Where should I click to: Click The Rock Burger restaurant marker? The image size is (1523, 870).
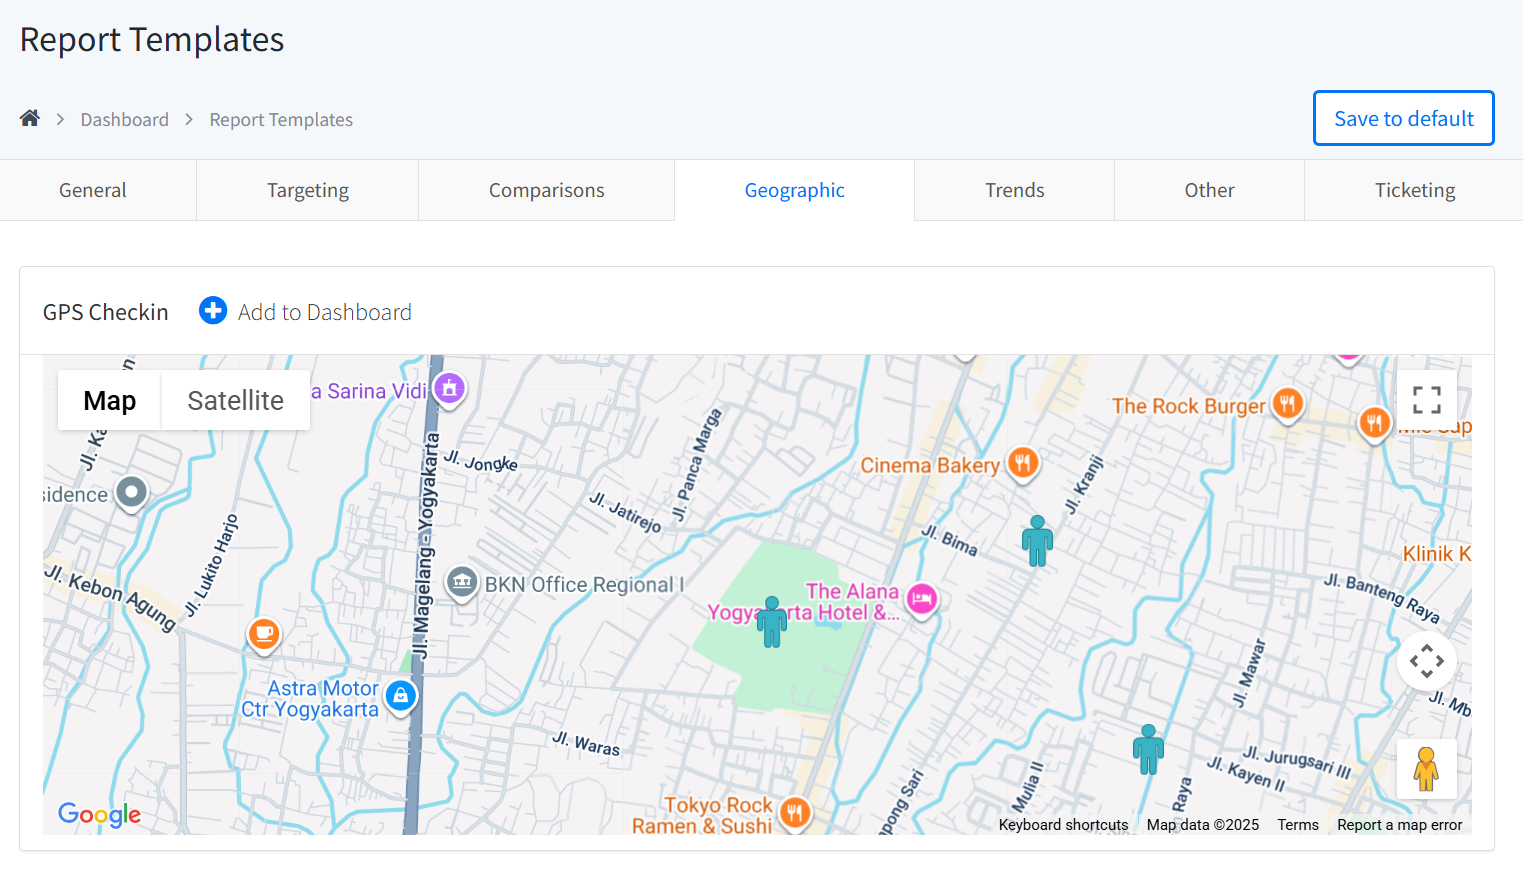[x=1287, y=404]
